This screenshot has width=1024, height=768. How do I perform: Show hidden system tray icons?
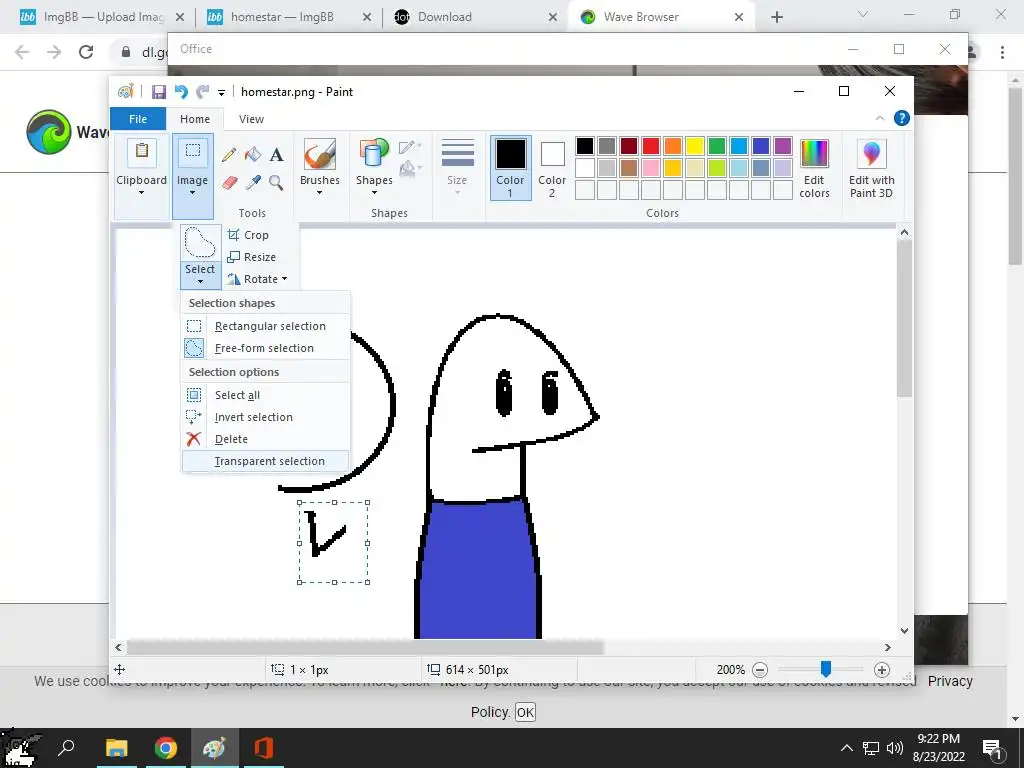coord(846,748)
